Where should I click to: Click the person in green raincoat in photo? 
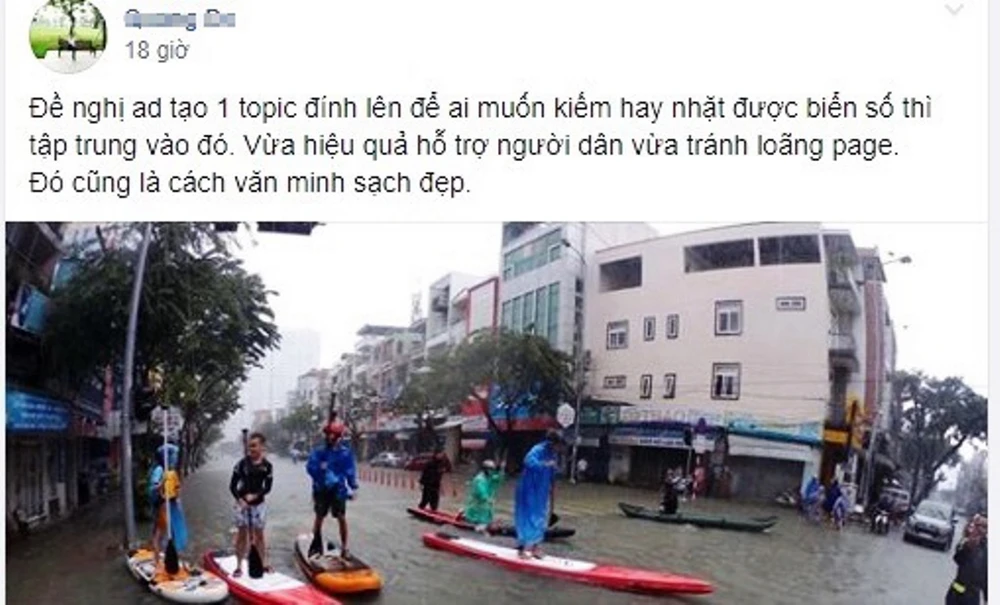click(483, 494)
